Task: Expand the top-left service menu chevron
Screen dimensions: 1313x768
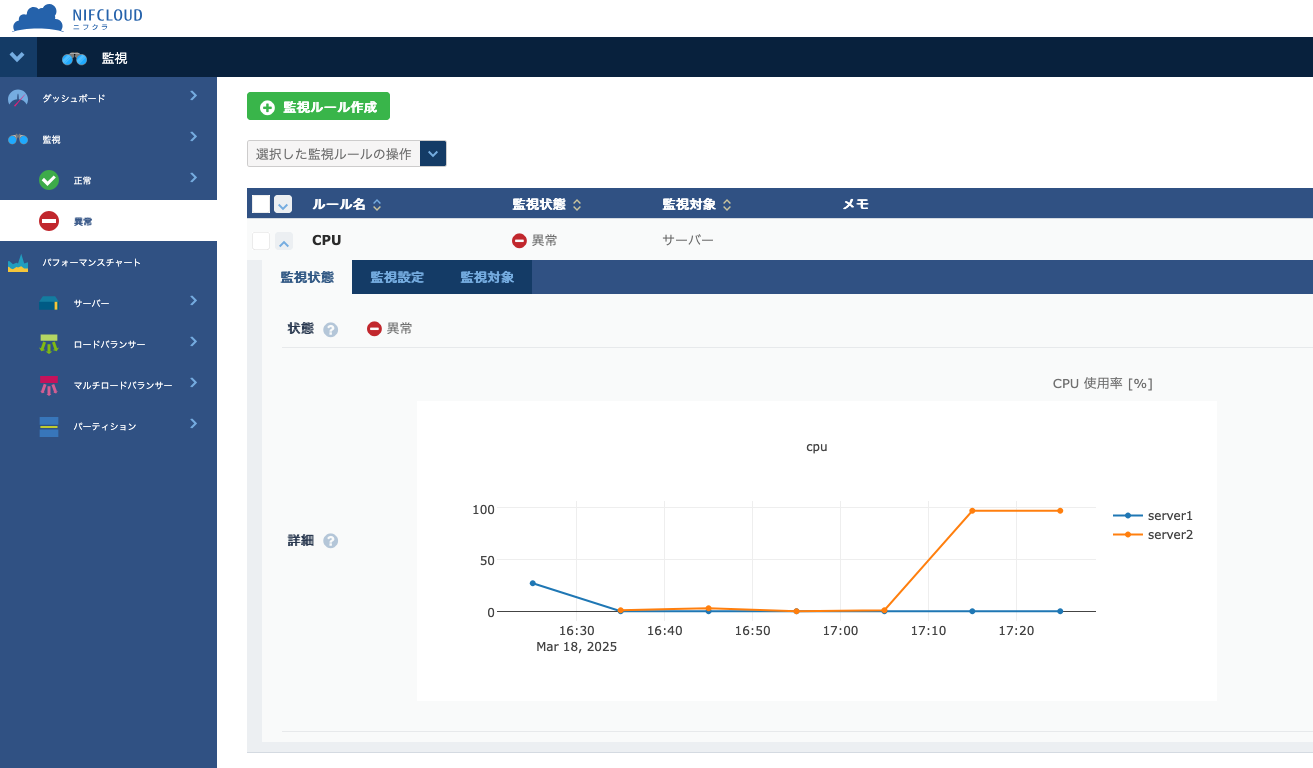Action: coord(17,57)
